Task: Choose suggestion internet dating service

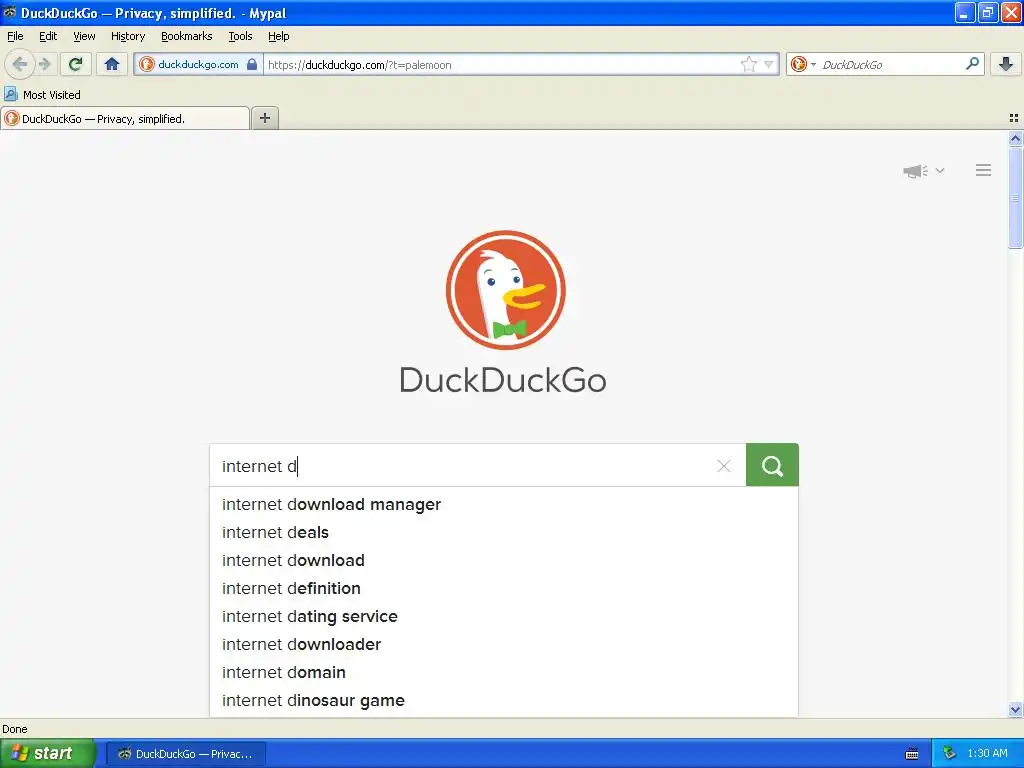Action: pos(504,616)
